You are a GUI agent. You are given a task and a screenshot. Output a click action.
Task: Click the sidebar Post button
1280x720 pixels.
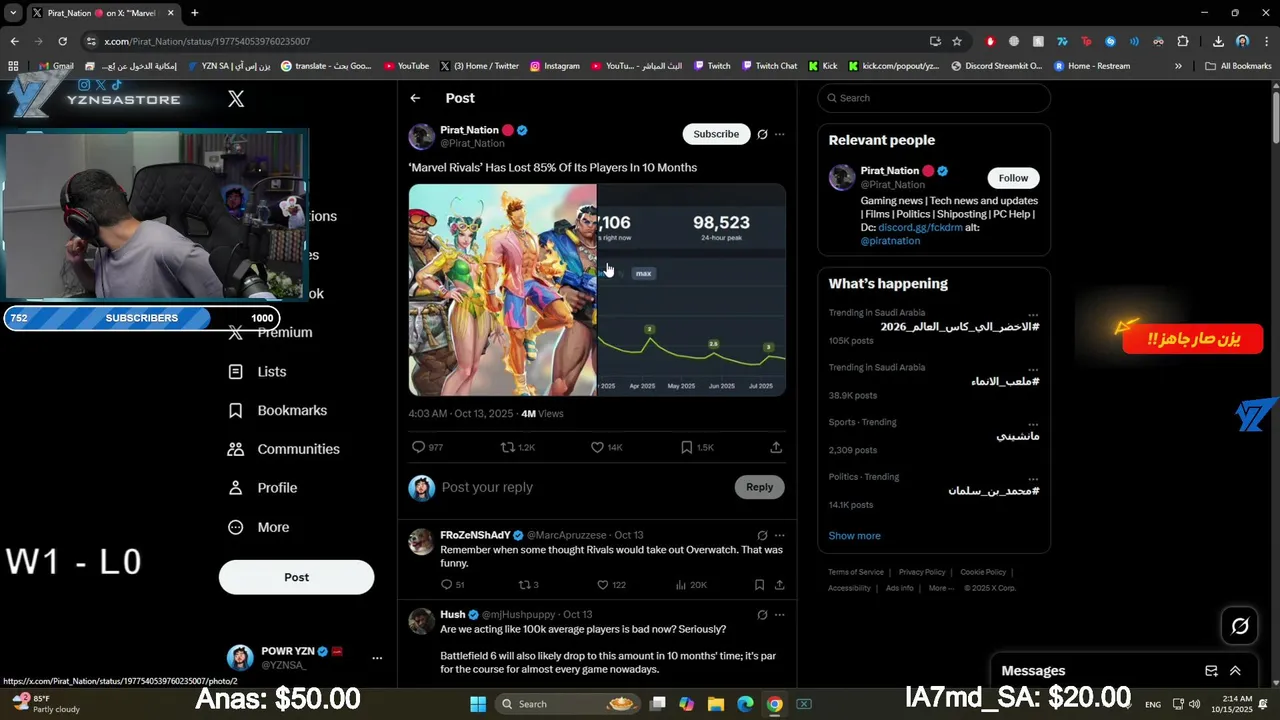(x=296, y=577)
